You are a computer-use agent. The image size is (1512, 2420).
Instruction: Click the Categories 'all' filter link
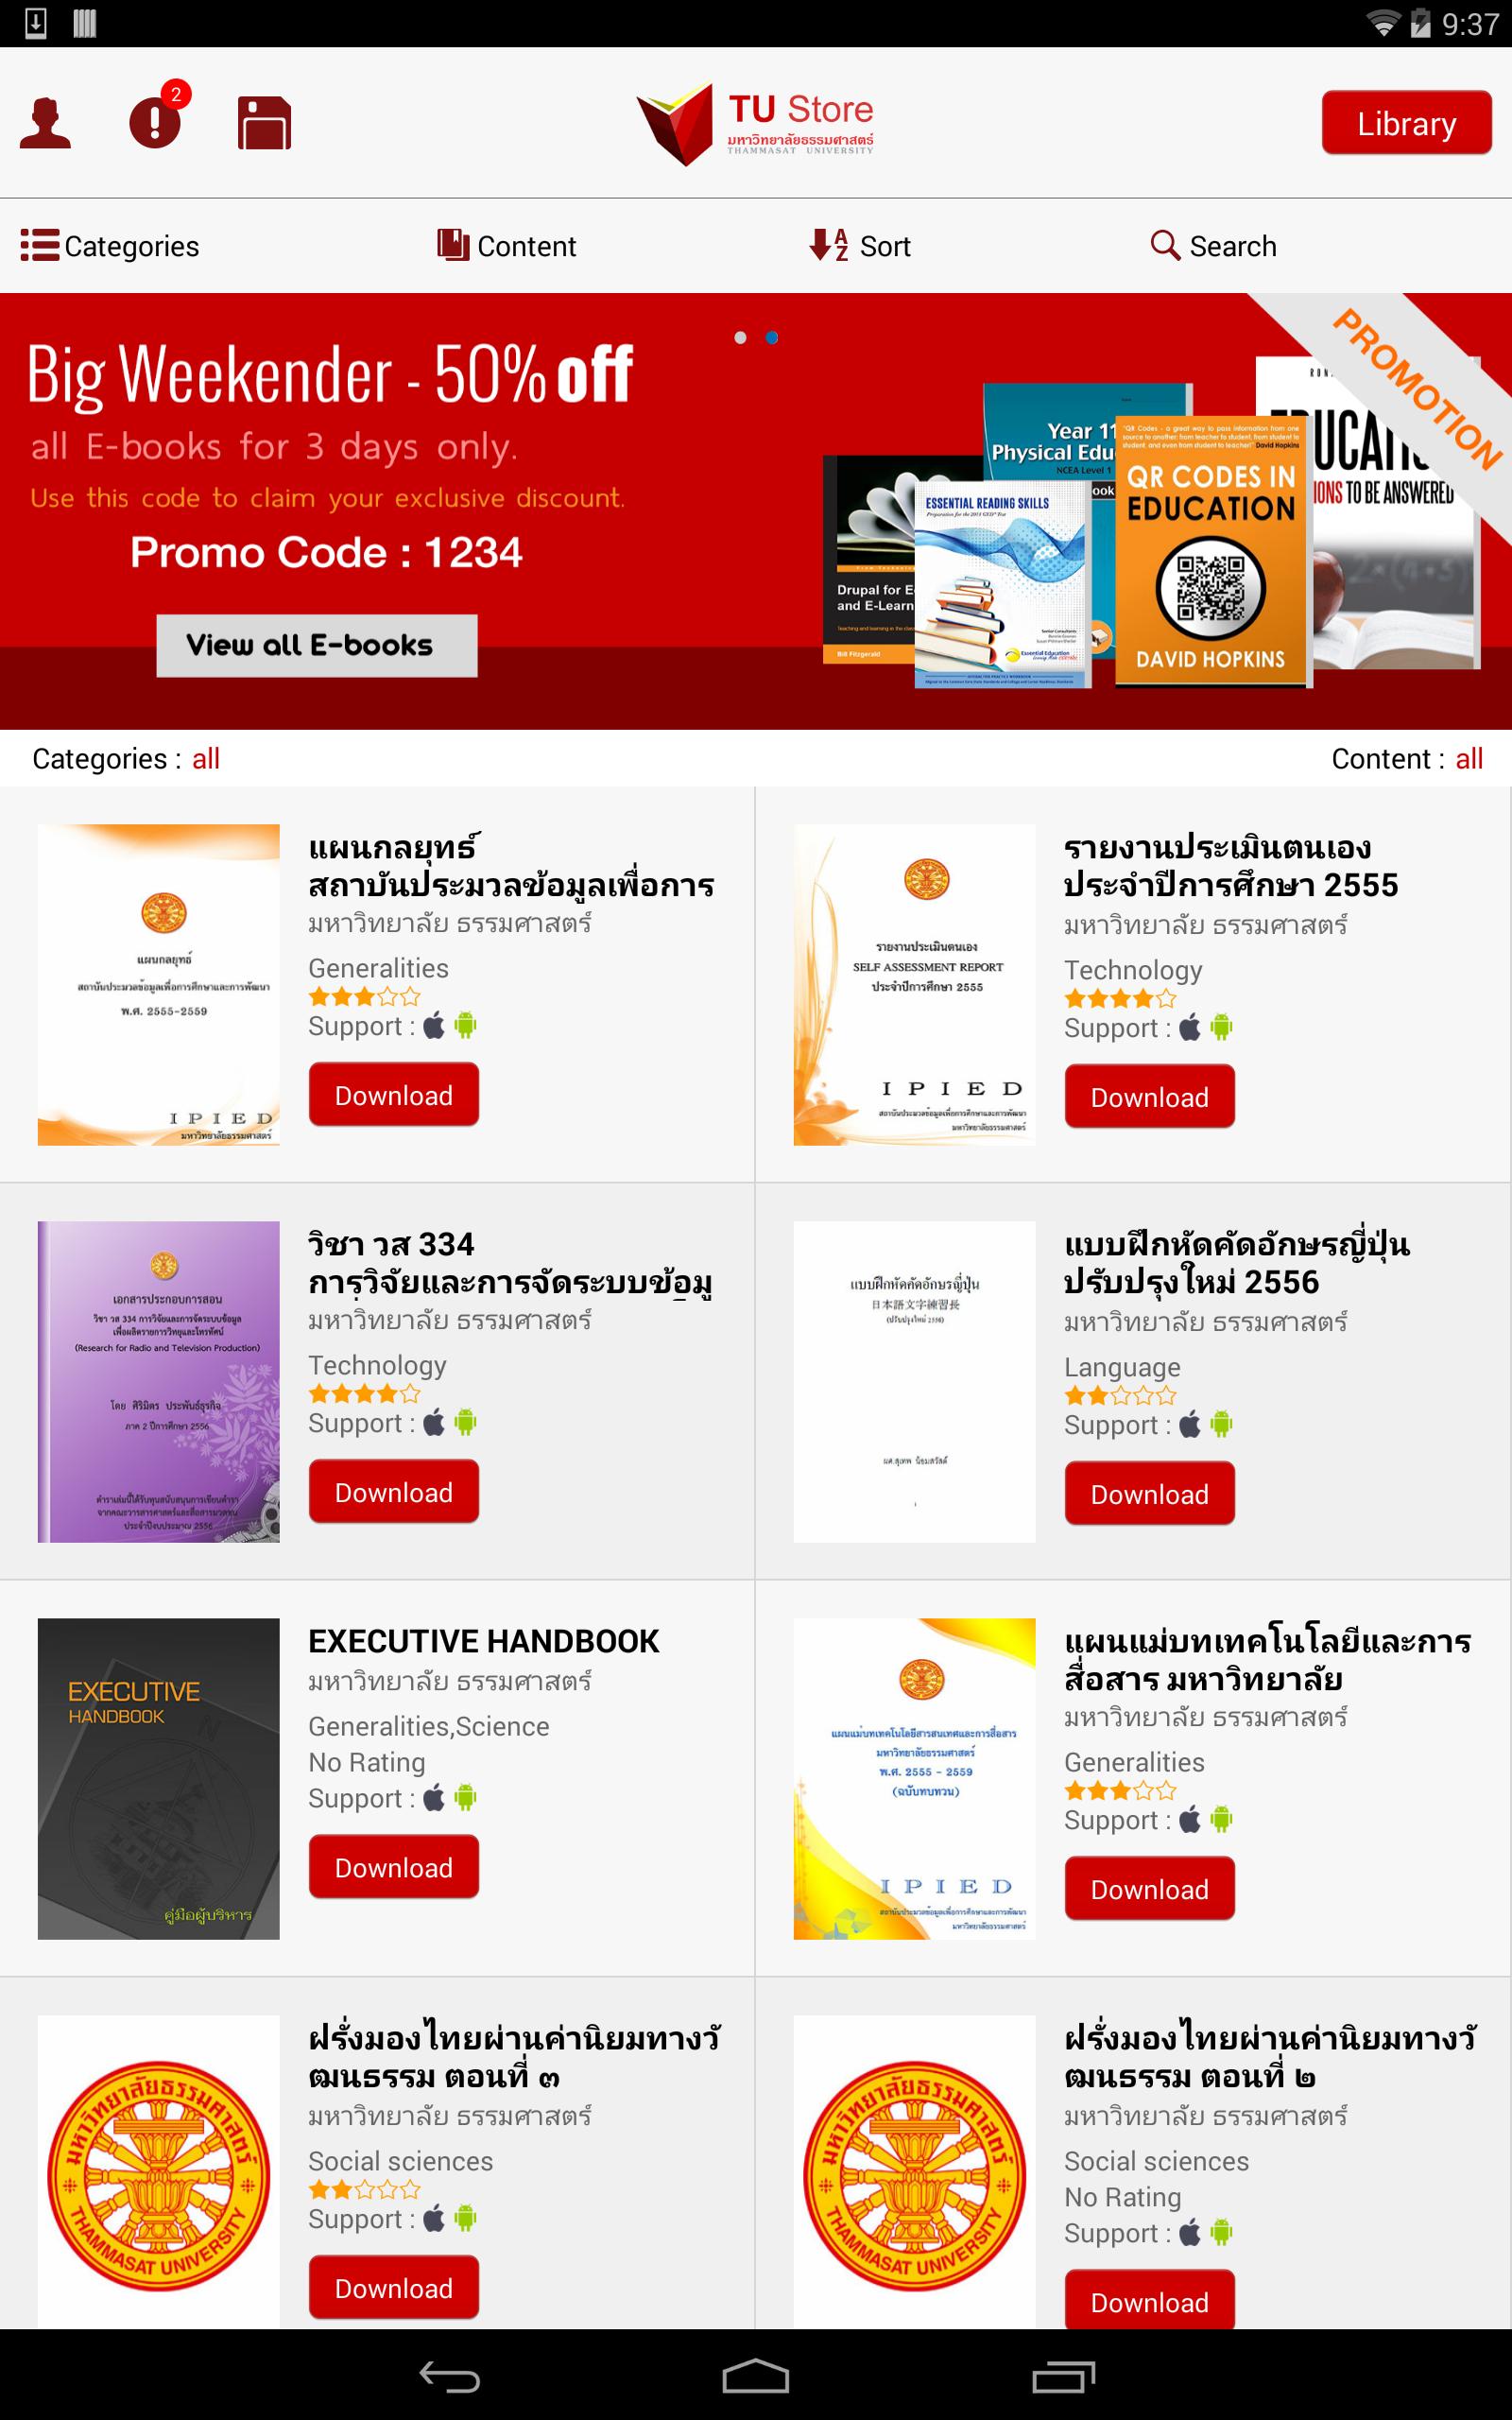[206, 759]
